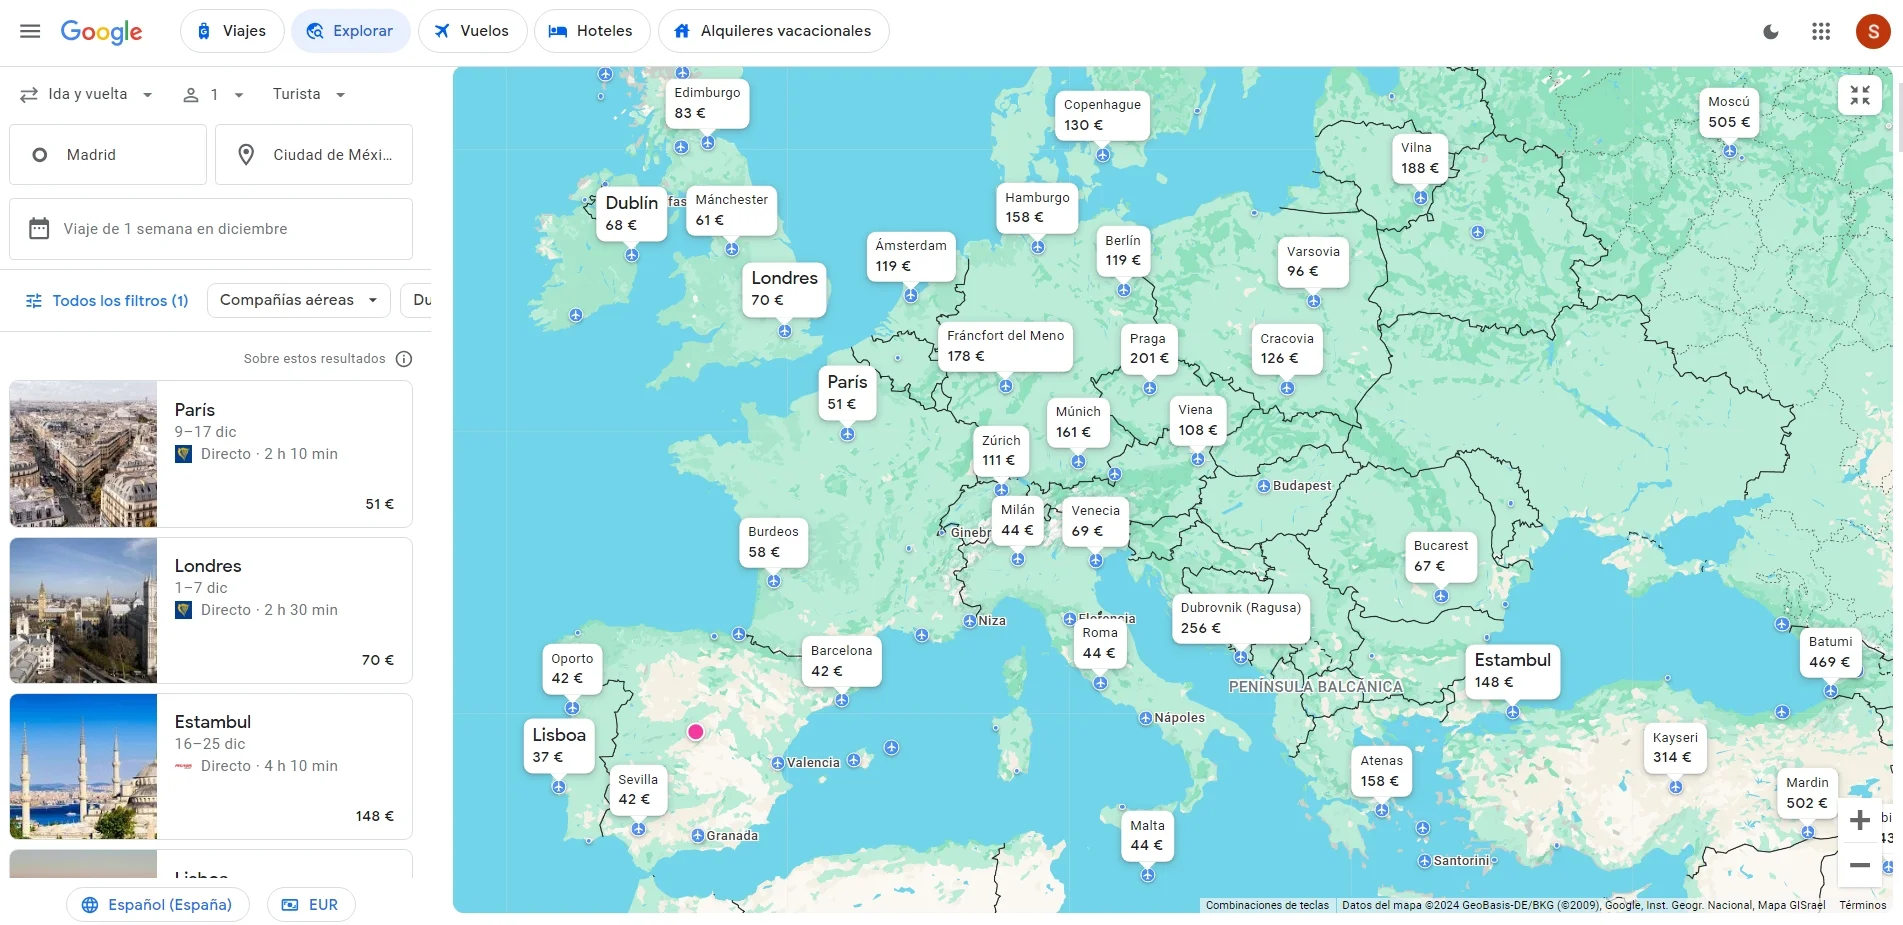Select the Estambul destination thumbnail
Viewport: 1903px width, 925px height.
84,767
